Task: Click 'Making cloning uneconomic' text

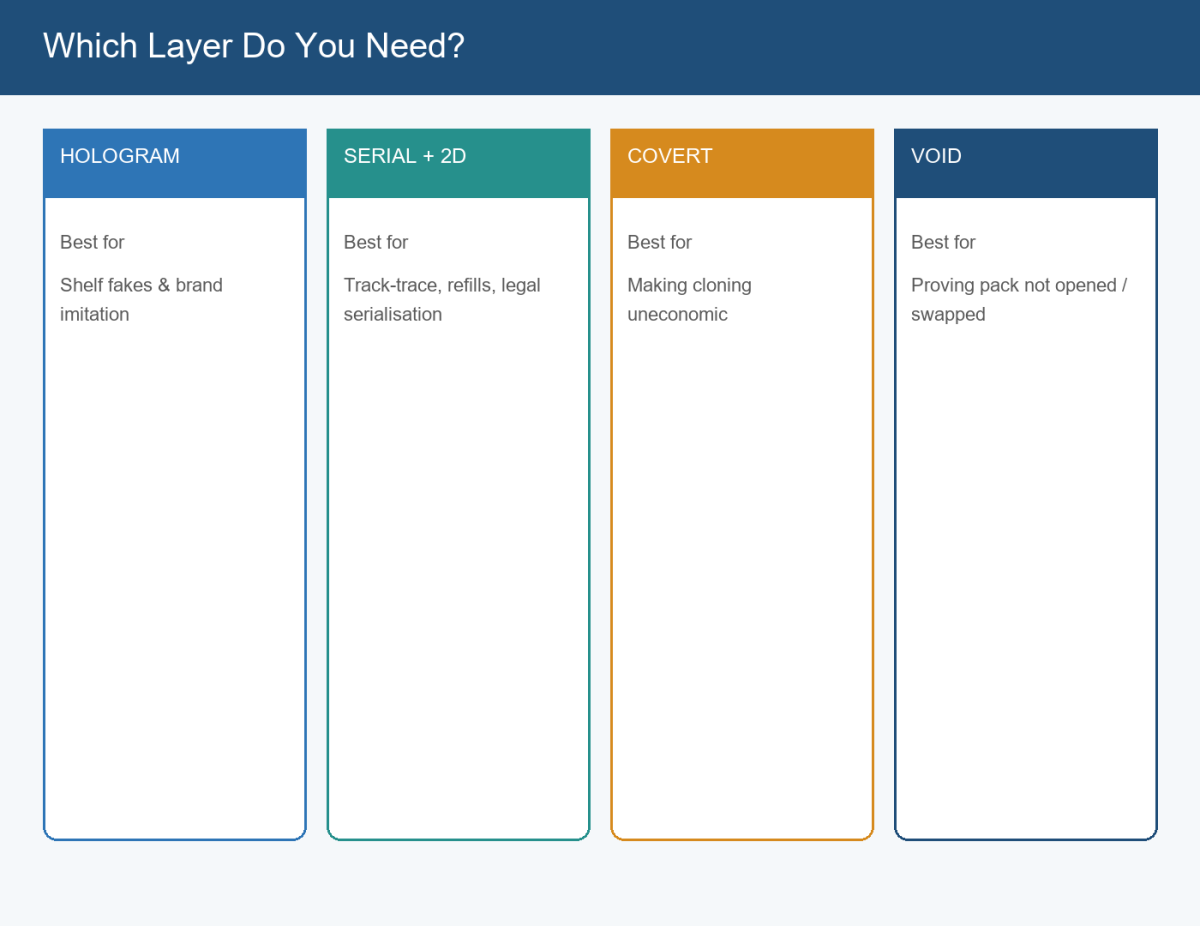Action: pos(689,299)
